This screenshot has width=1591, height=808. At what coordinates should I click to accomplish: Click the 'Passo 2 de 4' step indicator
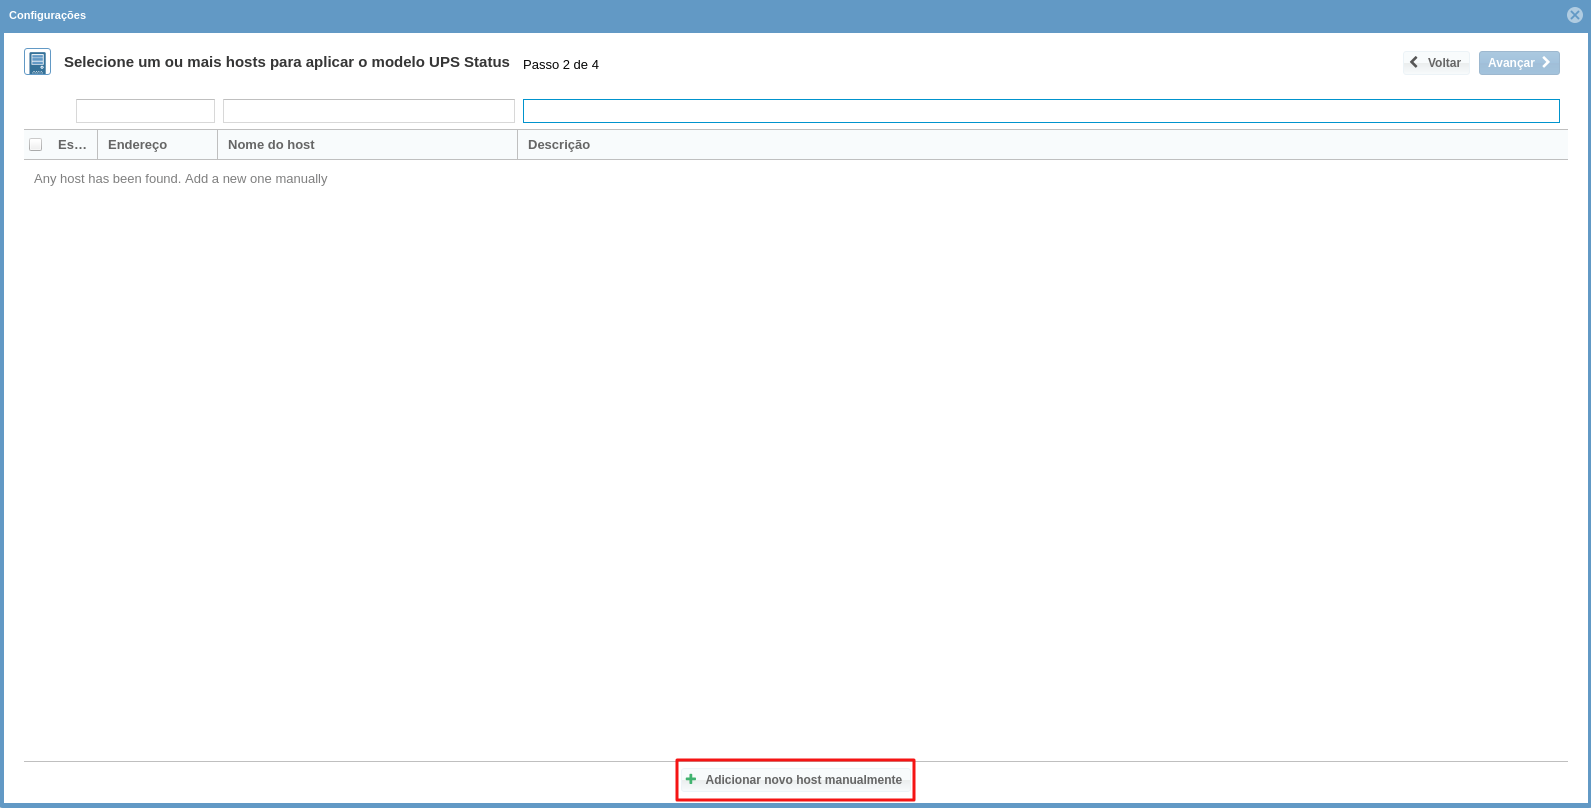click(560, 65)
